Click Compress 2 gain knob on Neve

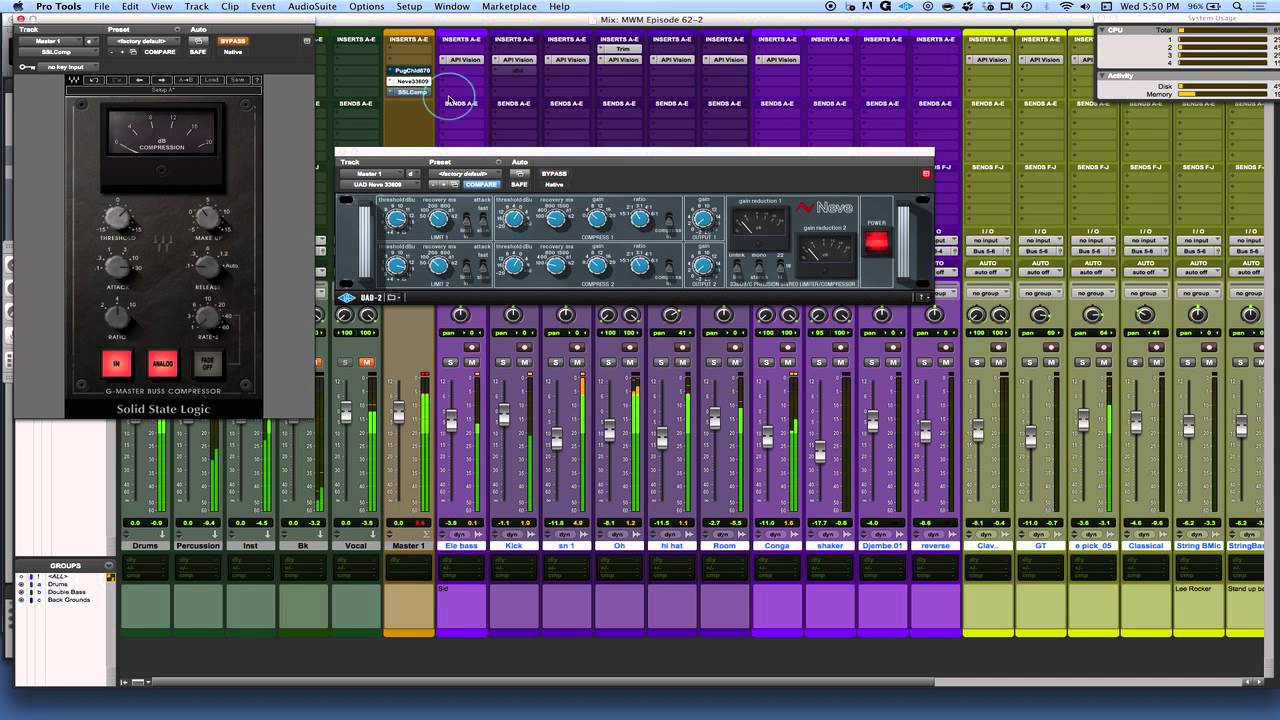[598, 265]
